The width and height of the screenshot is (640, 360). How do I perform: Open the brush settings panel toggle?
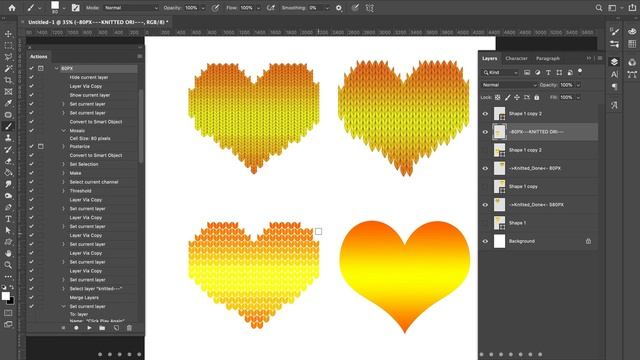76,8
